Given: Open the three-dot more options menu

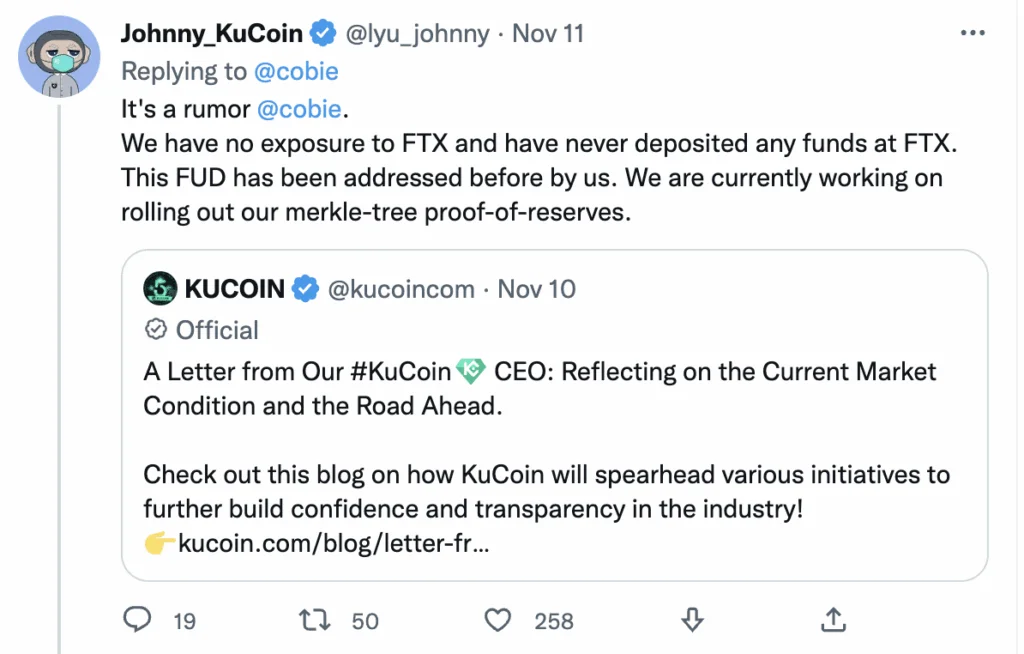Looking at the screenshot, I should coord(972,31).
